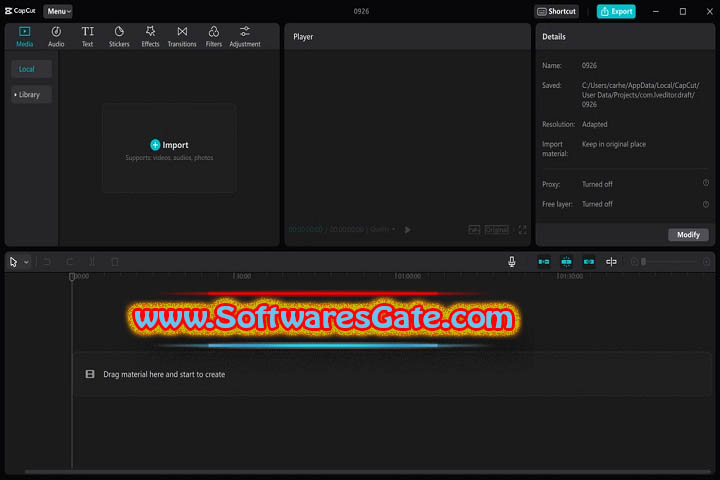This screenshot has width=720, height=480.
Task: Zoom in the timeline
Action: coord(706,262)
